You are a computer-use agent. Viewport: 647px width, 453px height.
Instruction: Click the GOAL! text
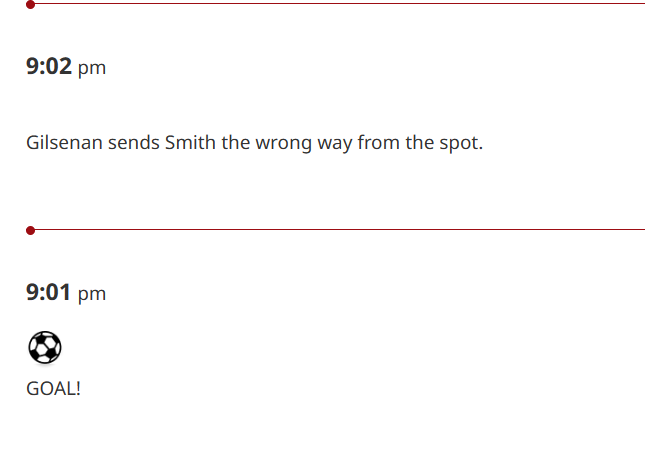pos(53,389)
